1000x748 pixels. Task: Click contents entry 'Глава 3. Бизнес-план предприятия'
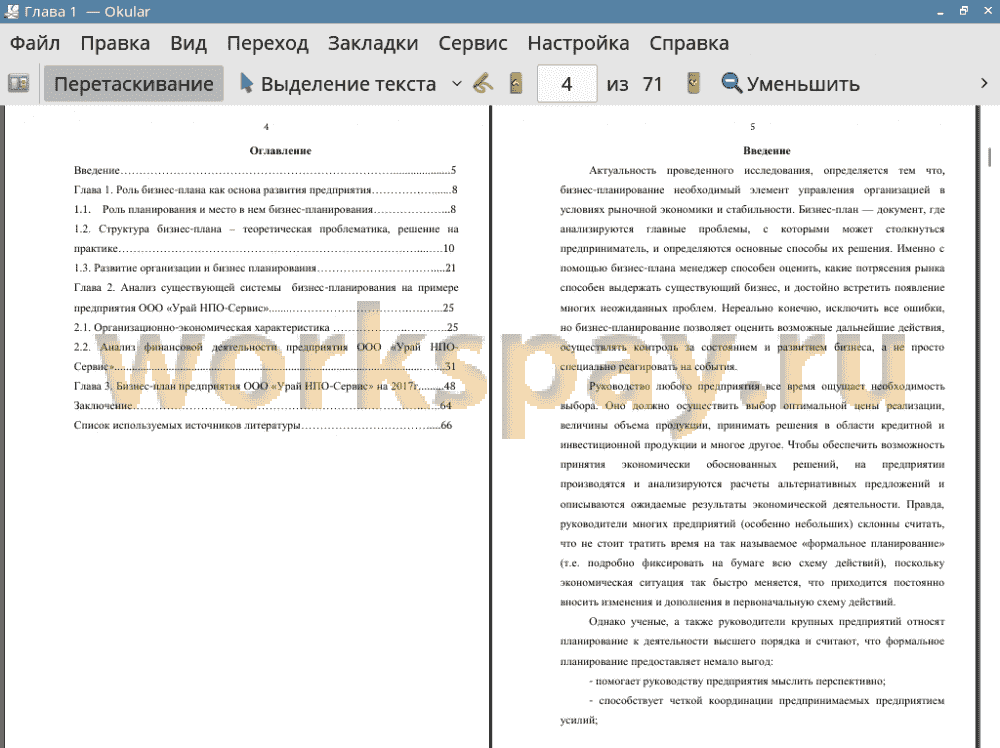pyautogui.click(x=265, y=386)
